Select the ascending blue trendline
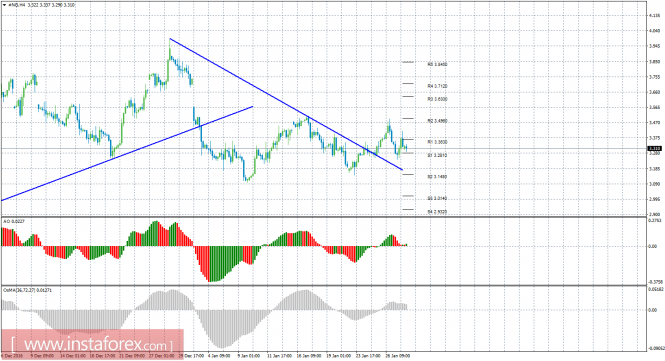The image size is (665, 361). click(127, 153)
